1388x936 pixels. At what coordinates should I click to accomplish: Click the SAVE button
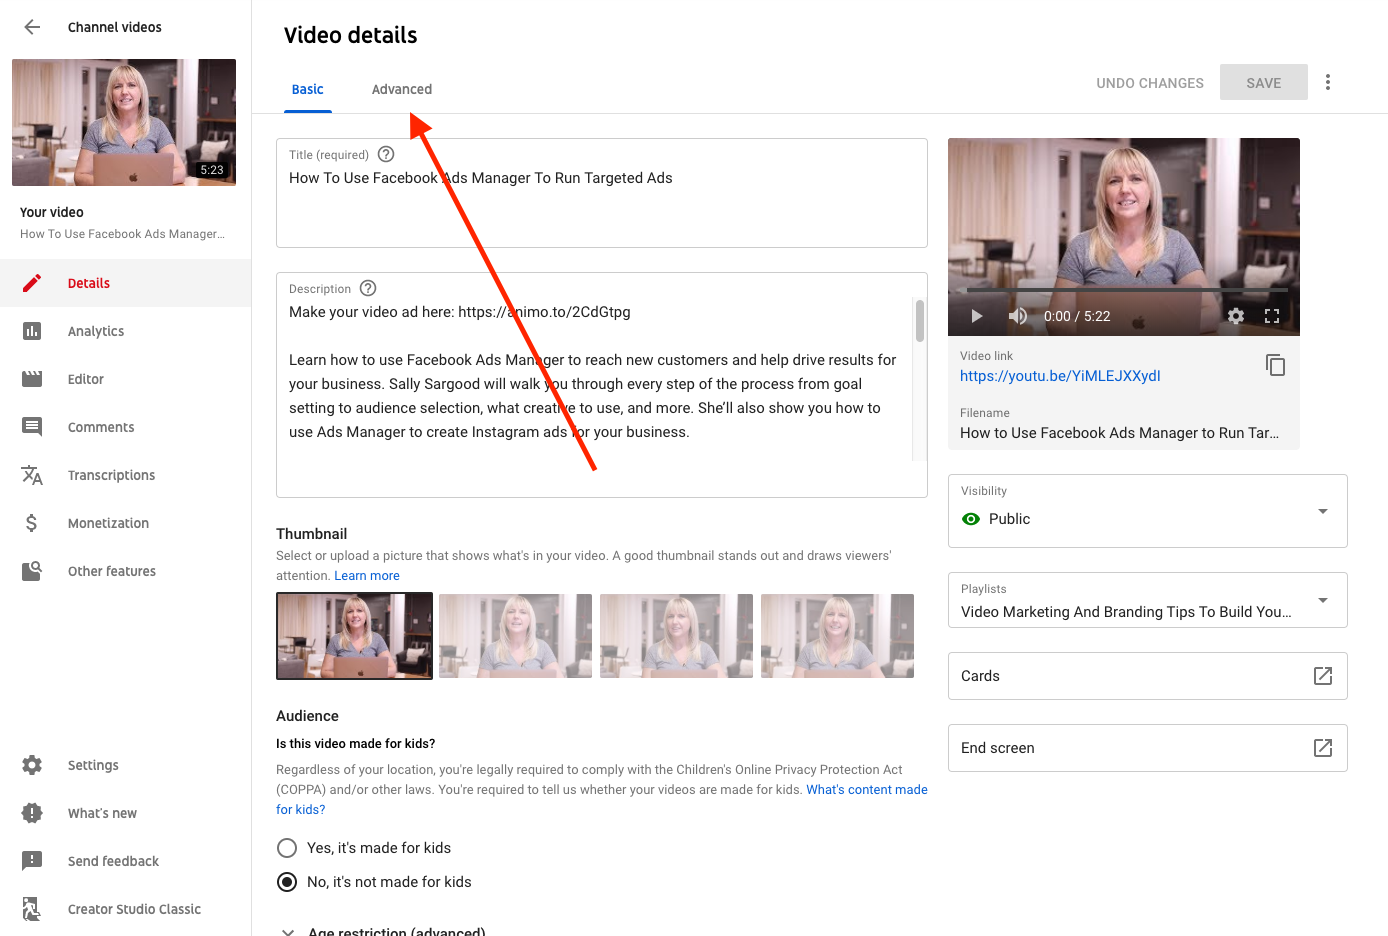1264,83
